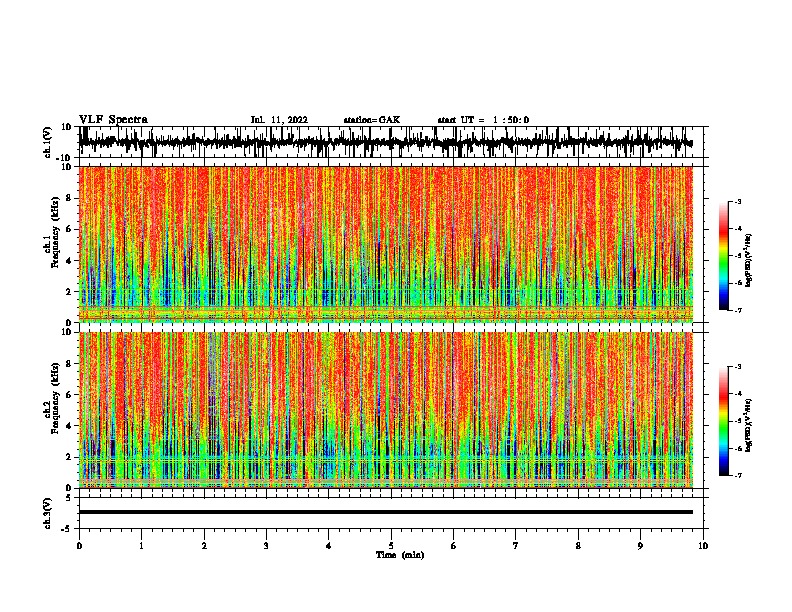Click time axis tick label "6"
792x612 pixels.
click(x=454, y=546)
